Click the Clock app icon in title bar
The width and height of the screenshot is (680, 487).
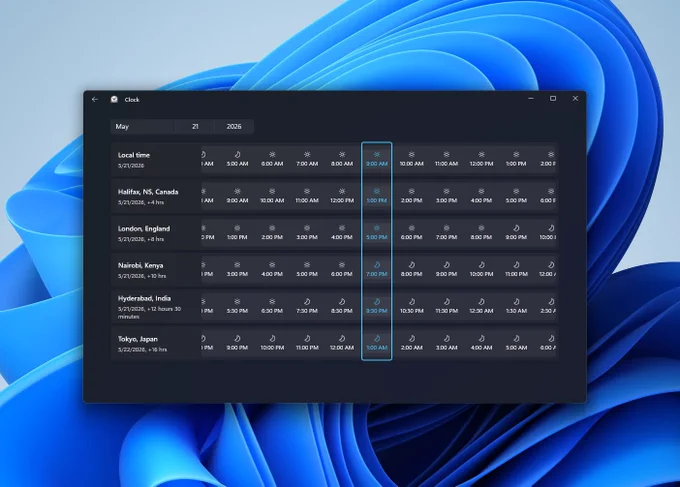tap(114, 99)
